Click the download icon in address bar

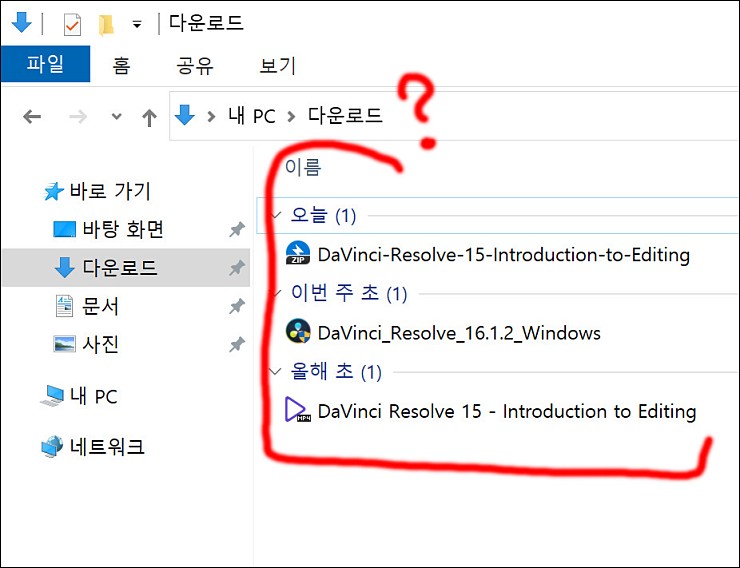185,115
